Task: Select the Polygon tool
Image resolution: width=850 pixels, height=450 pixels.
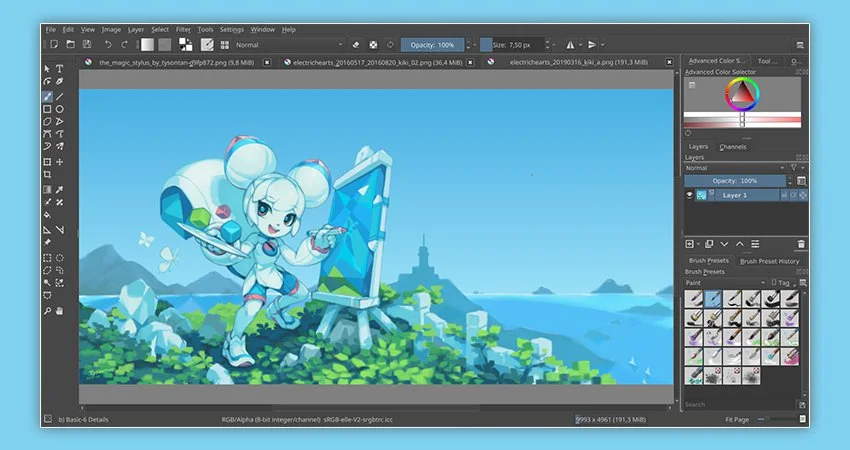Action: [x=47, y=121]
